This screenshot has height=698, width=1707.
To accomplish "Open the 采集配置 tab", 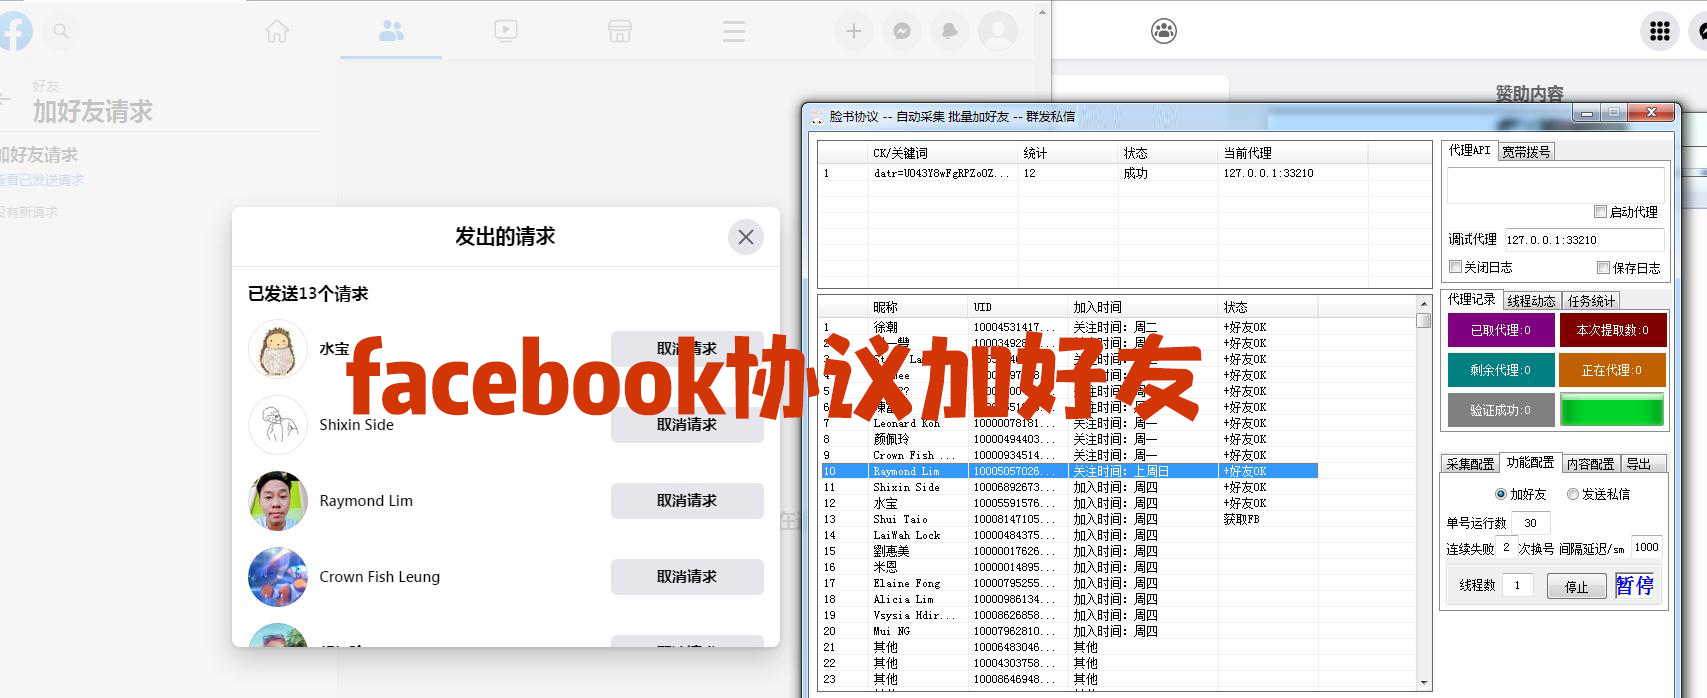I will [1470, 464].
